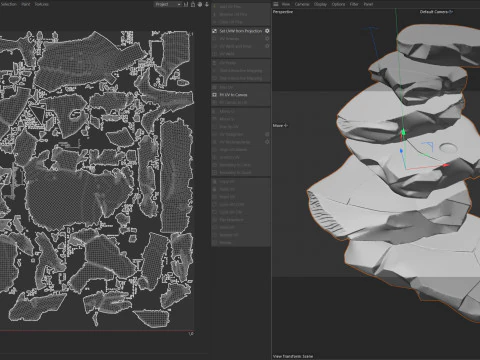Run the UV Weld command
Screen dimensions: 480x360
[241, 54]
